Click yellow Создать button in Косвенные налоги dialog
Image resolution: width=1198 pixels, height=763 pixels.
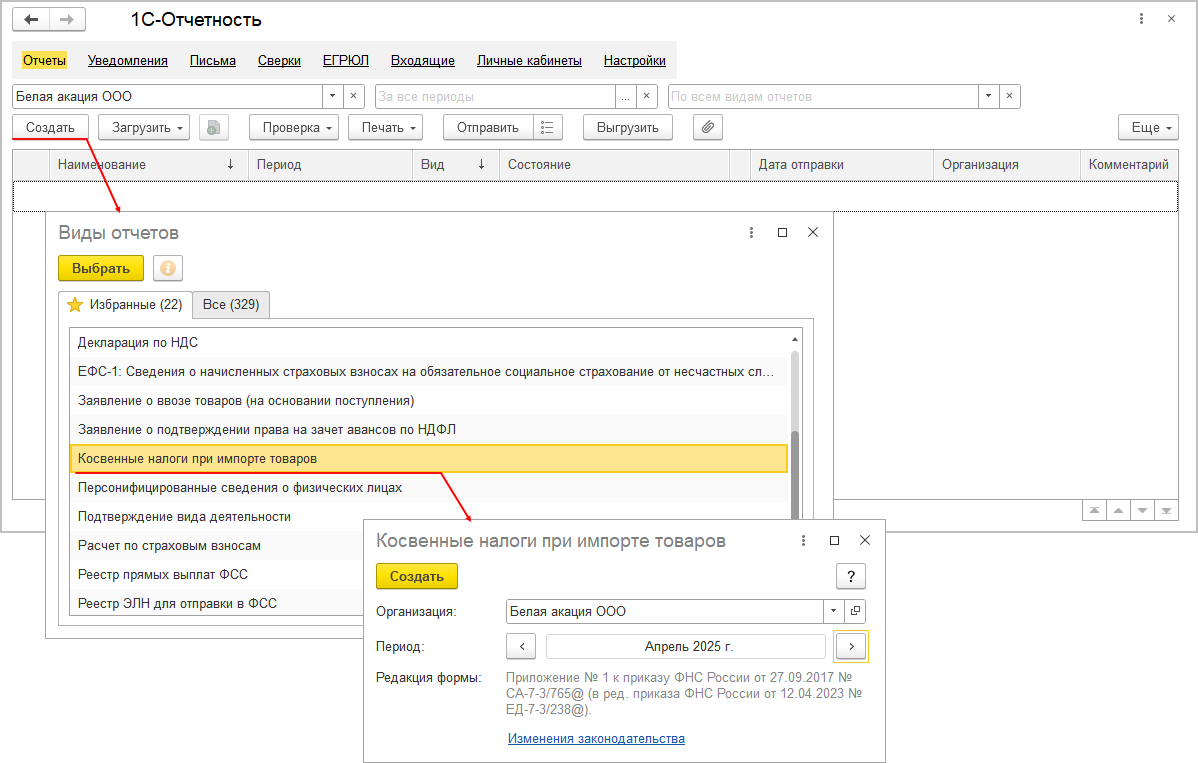pos(416,577)
